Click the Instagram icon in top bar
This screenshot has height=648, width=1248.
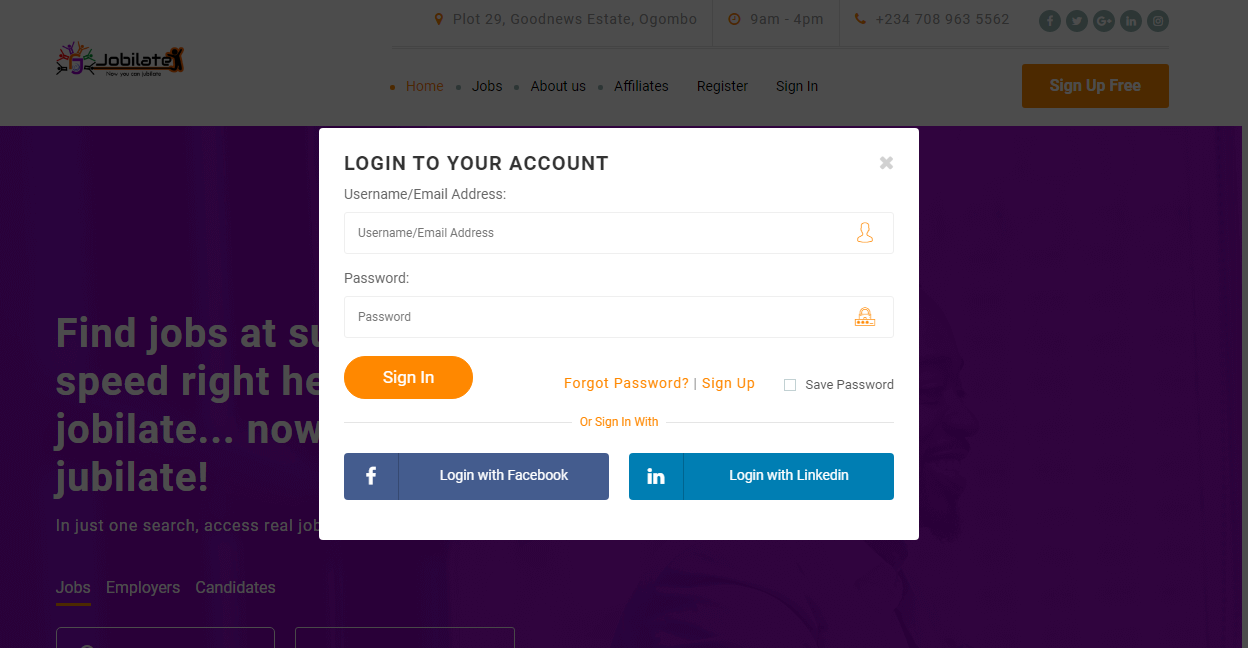tap(1158, 21)
